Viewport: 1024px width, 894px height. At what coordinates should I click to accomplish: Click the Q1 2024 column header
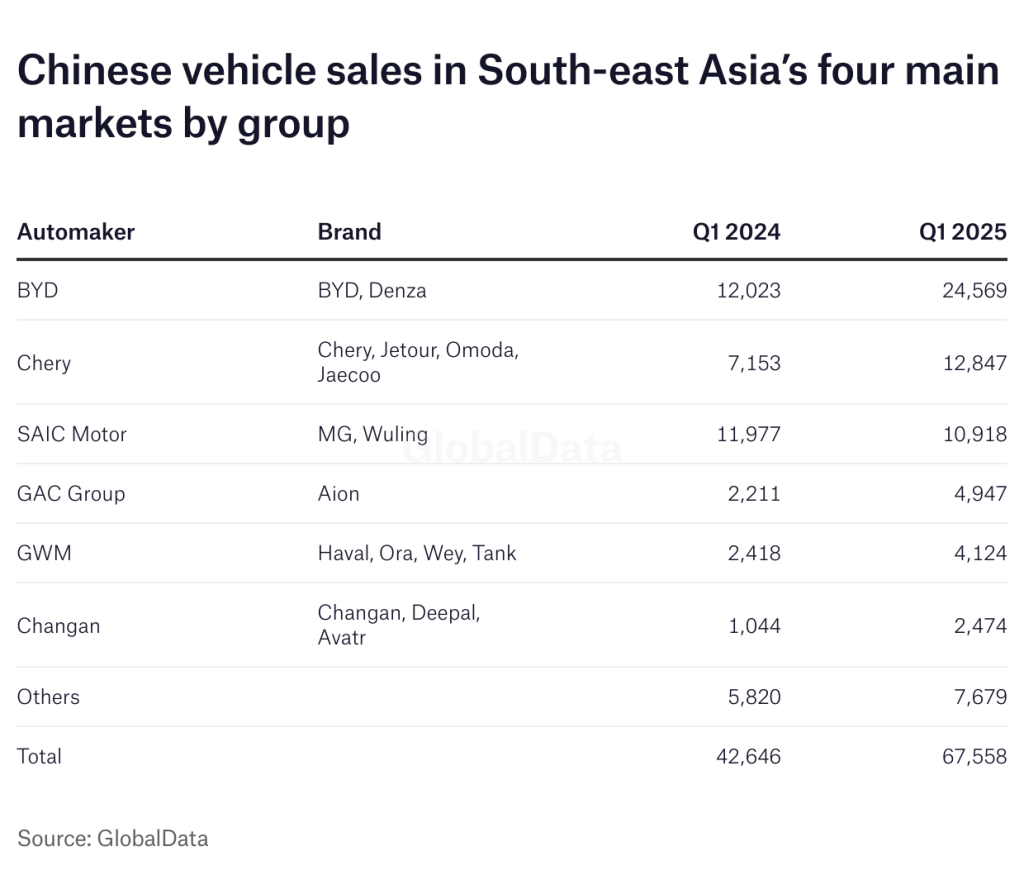[736, 232]
